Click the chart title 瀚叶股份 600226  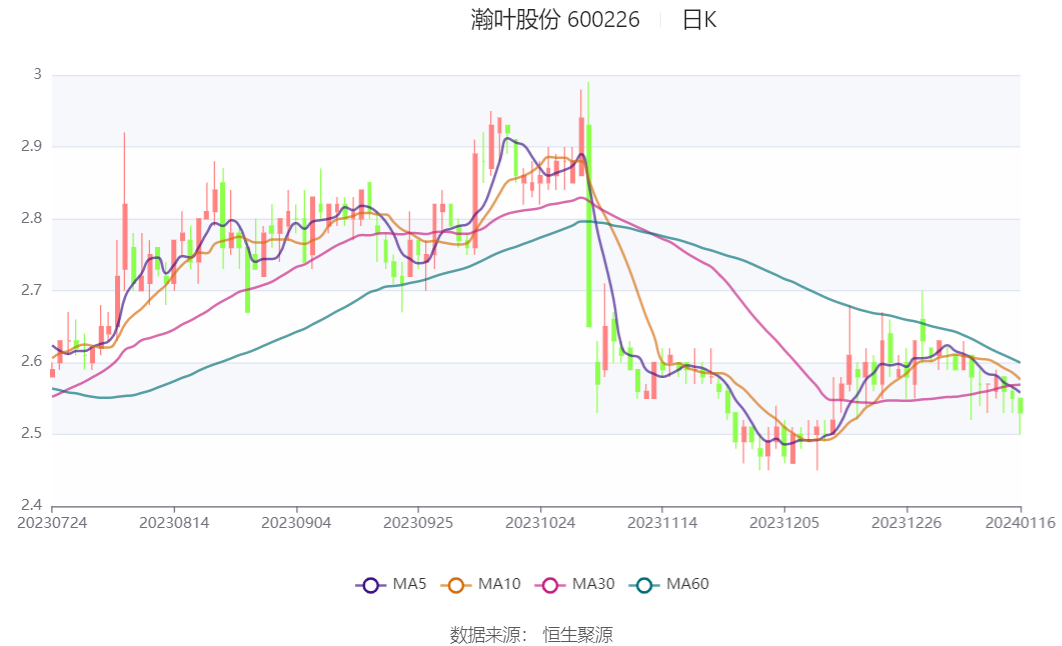point(555,20)
